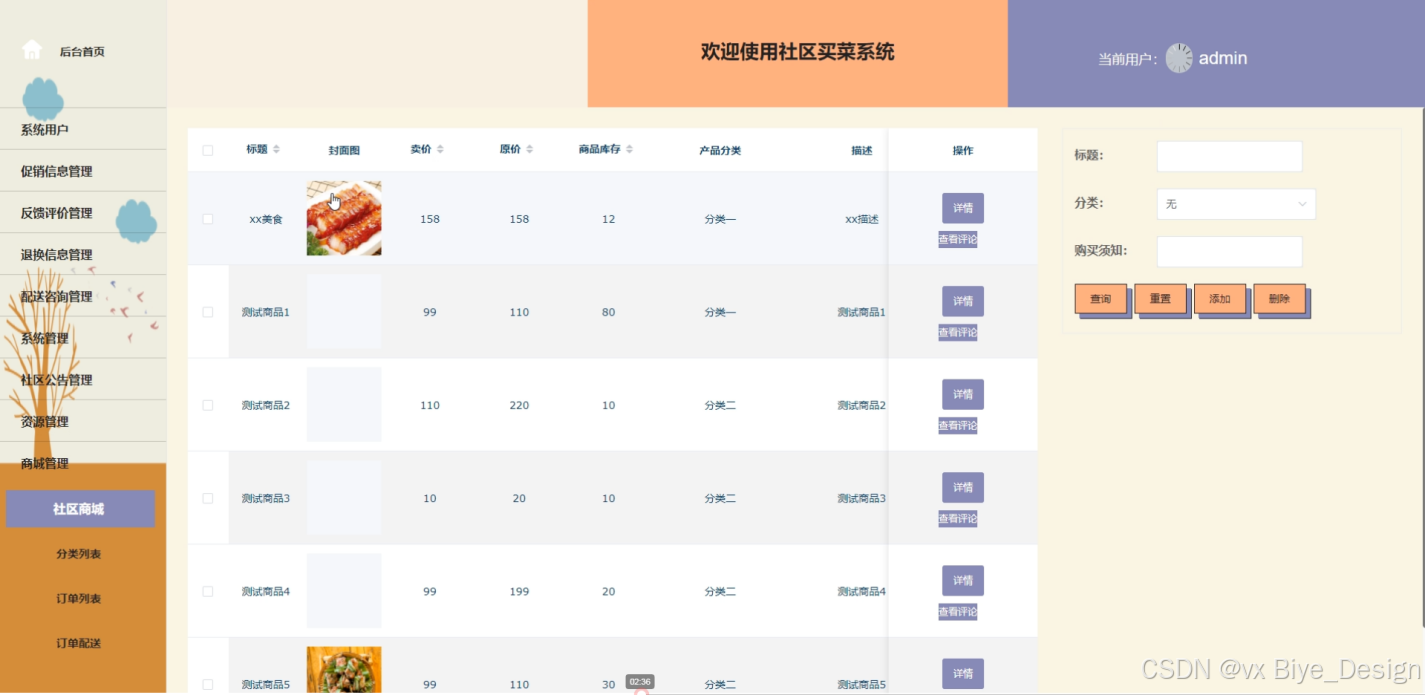Toggle the select-all header checkbox
Image resolution: width=1425 pixels, height=695 pixels.
coord(208,151)
